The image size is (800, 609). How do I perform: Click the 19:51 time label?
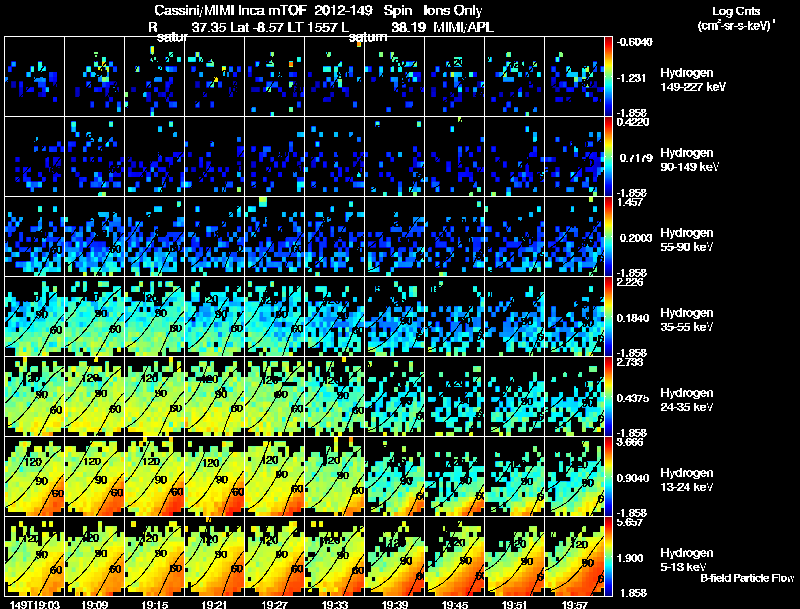tap(514, 605)
